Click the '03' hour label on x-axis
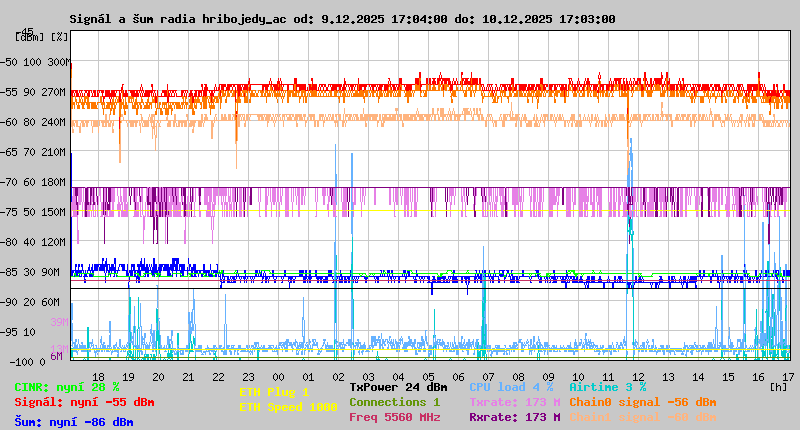The width and height of the screenshot is (800, 430). (368, 377)
